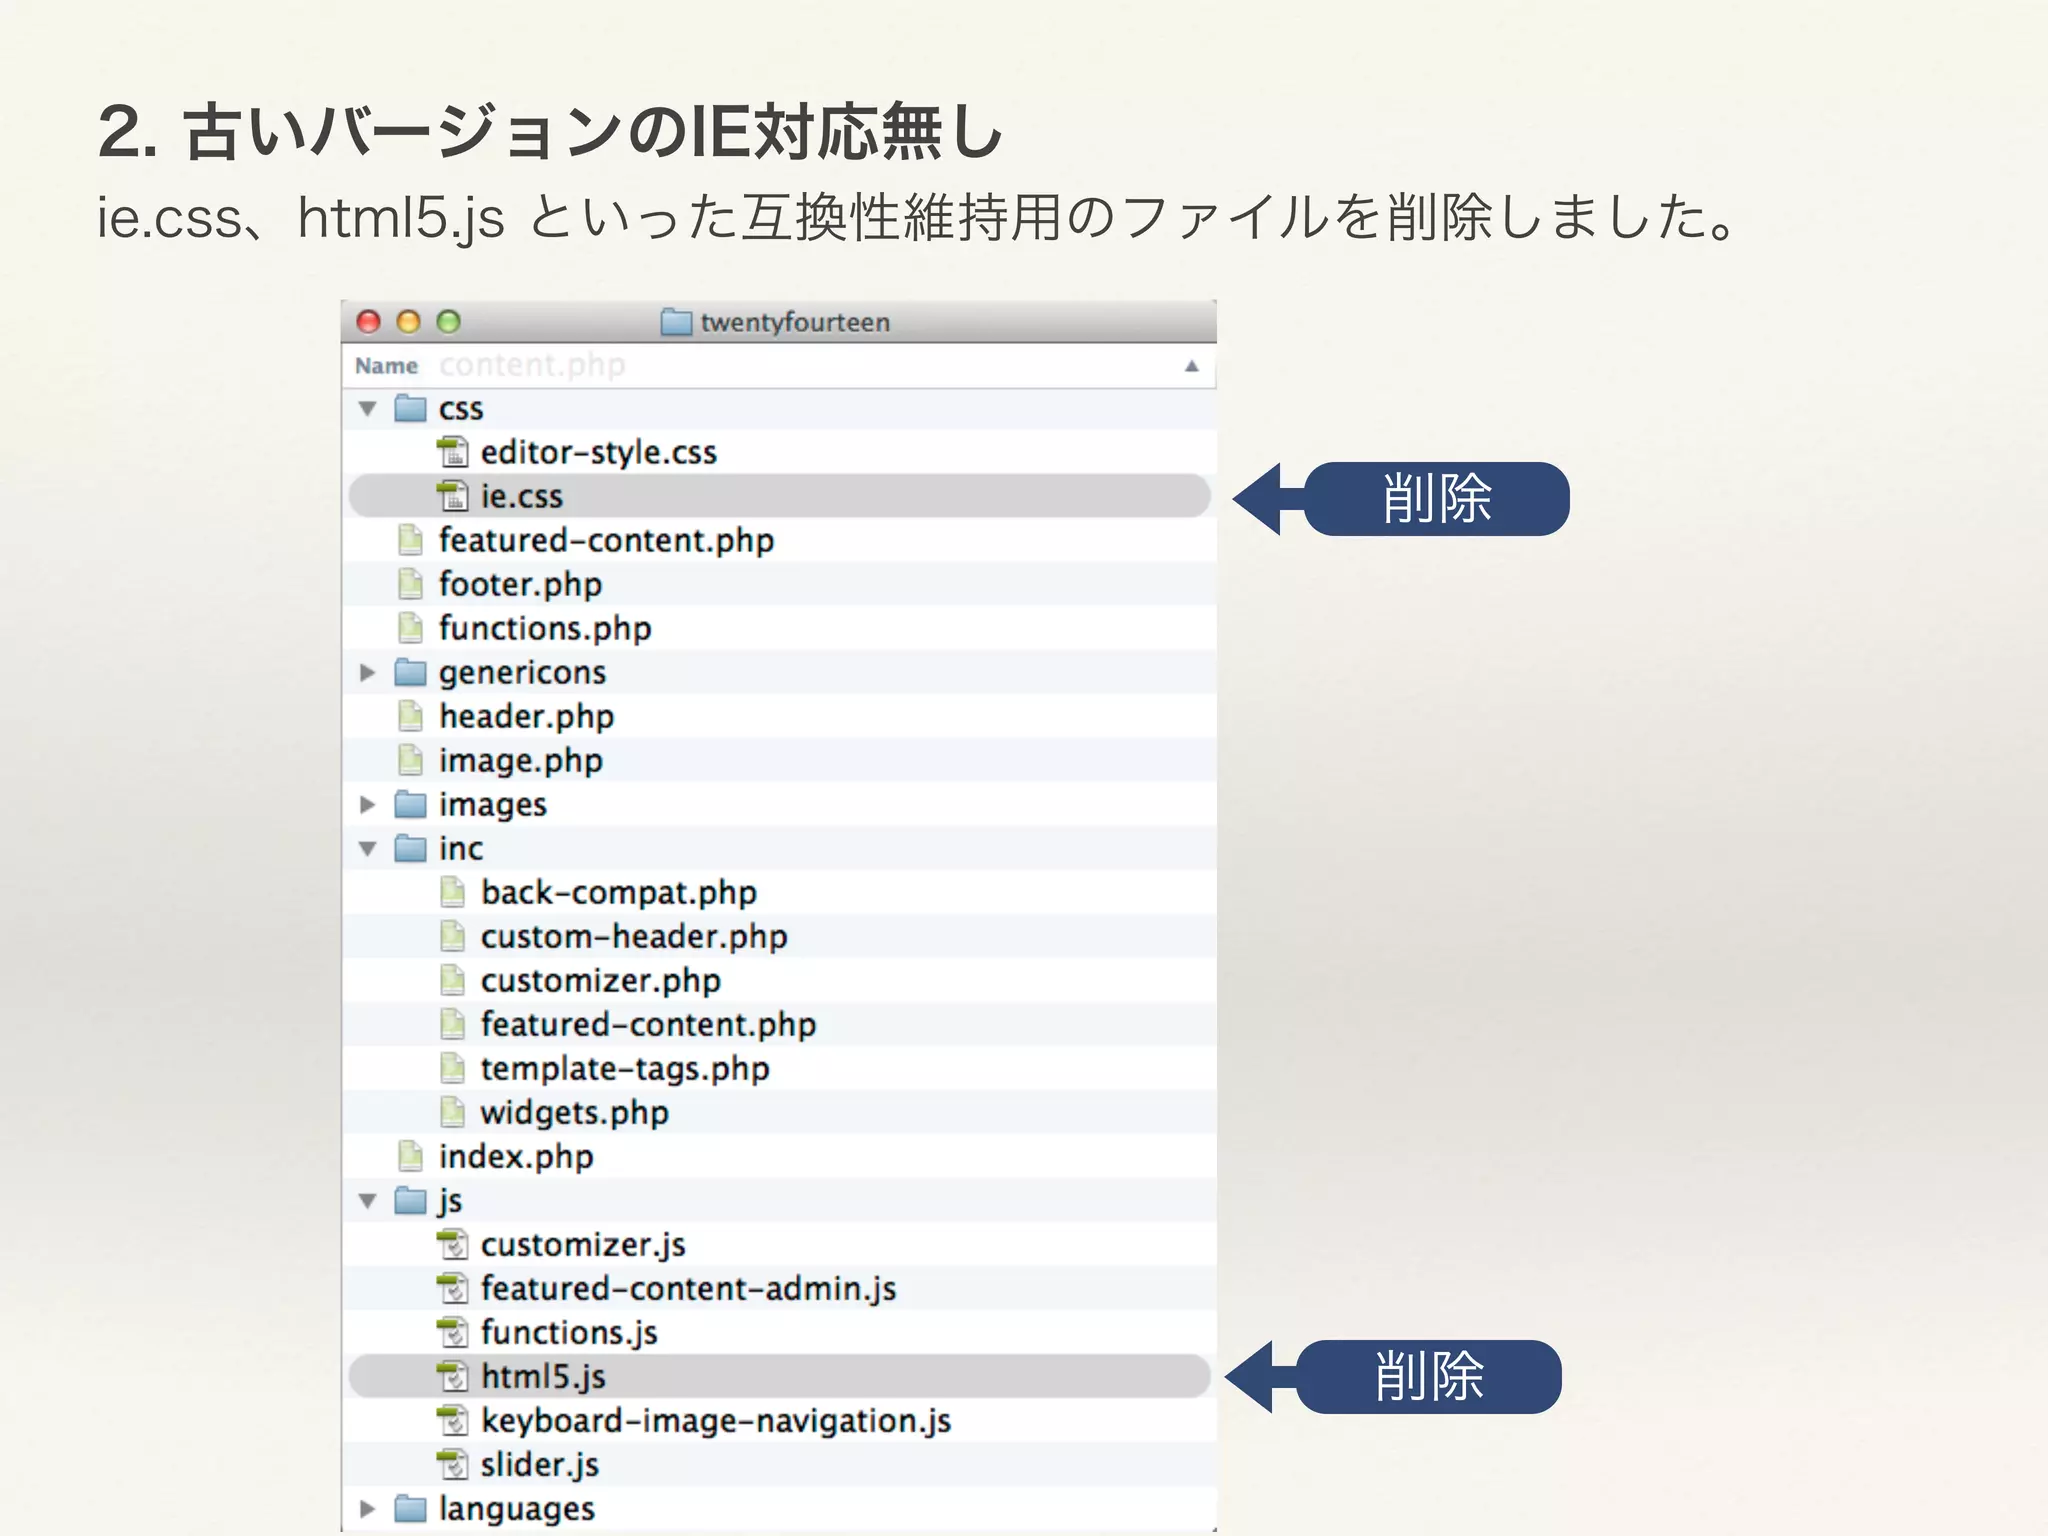Select the css folder icon
The image size is (2048, 1536).
click(x=410, y=408)
